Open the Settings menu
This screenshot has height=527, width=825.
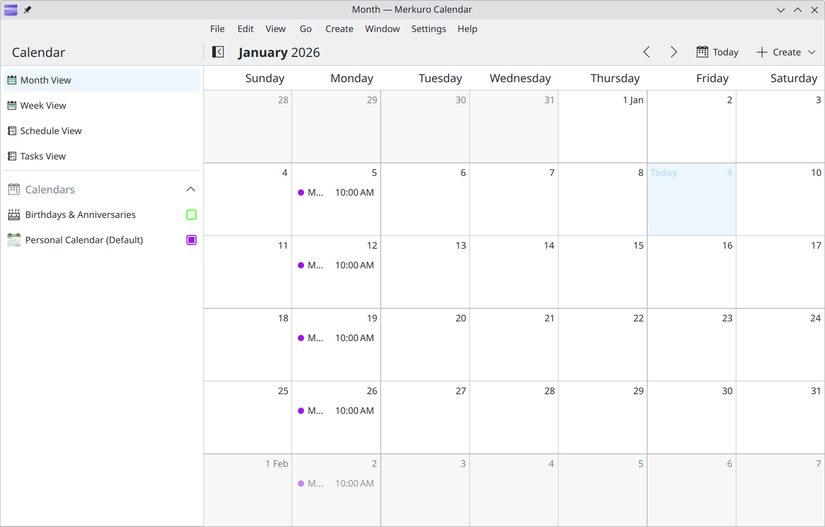pos(428,29)
